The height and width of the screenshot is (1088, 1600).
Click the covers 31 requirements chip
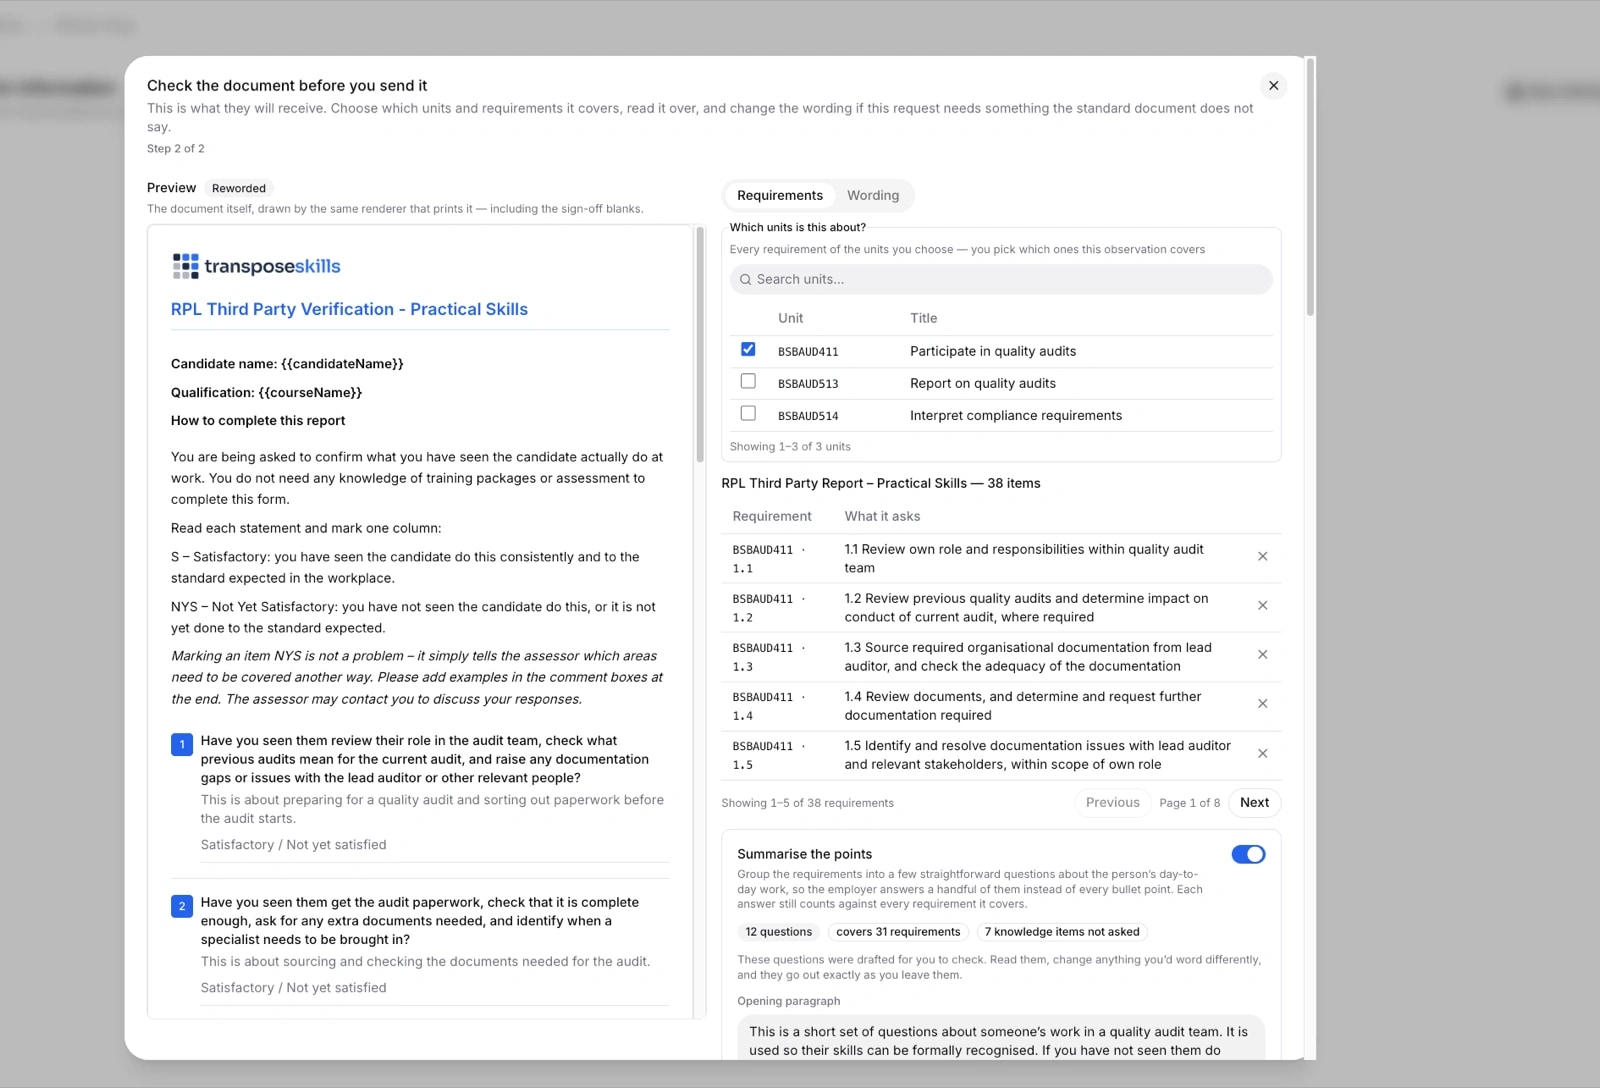[x=898, y=932]
